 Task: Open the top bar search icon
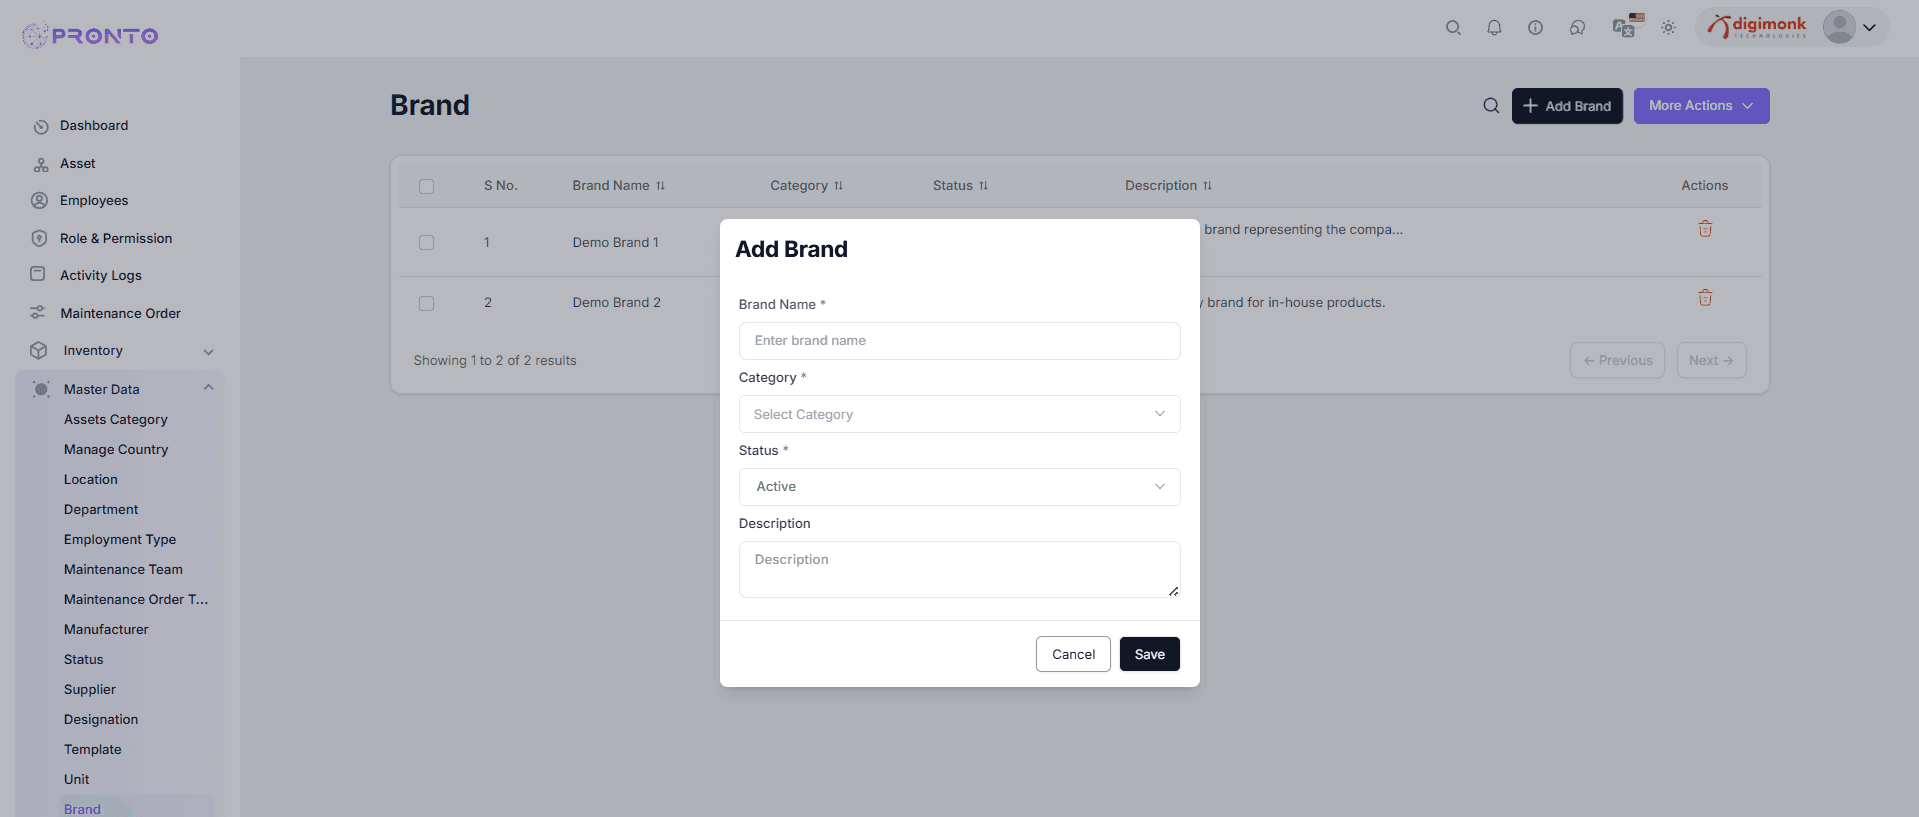(x=1453, y=28)
